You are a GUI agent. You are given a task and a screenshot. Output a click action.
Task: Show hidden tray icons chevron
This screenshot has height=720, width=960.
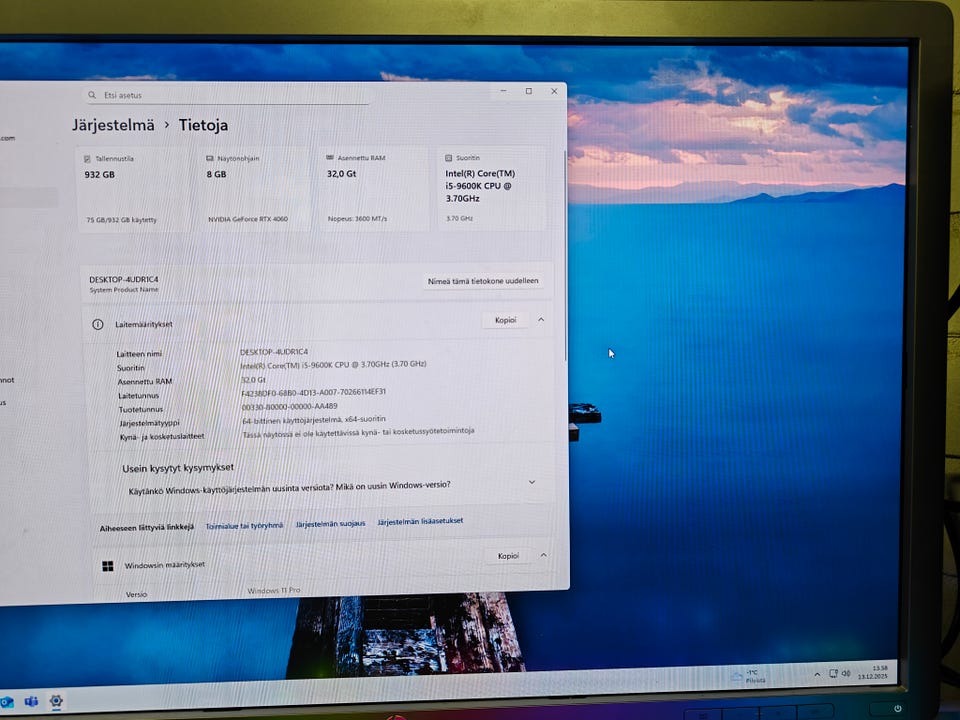817,675
